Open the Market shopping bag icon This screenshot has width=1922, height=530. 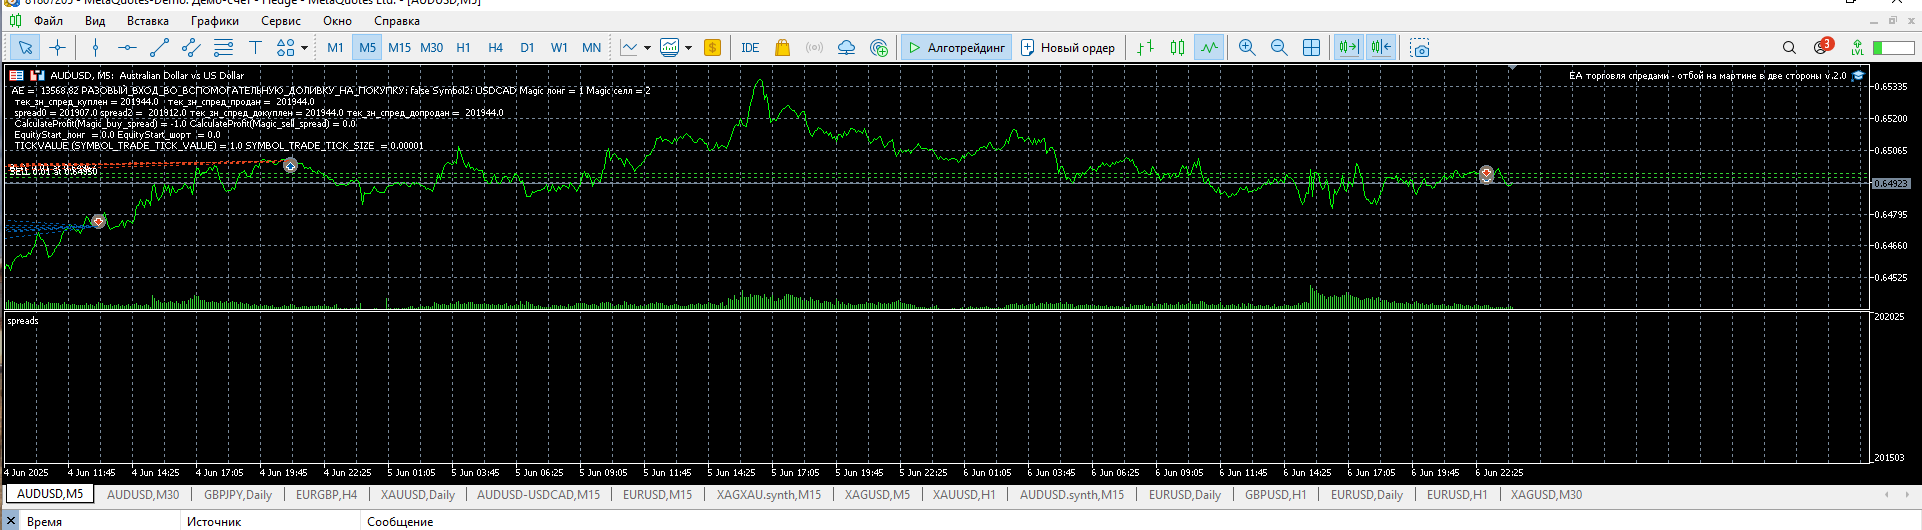782,47
